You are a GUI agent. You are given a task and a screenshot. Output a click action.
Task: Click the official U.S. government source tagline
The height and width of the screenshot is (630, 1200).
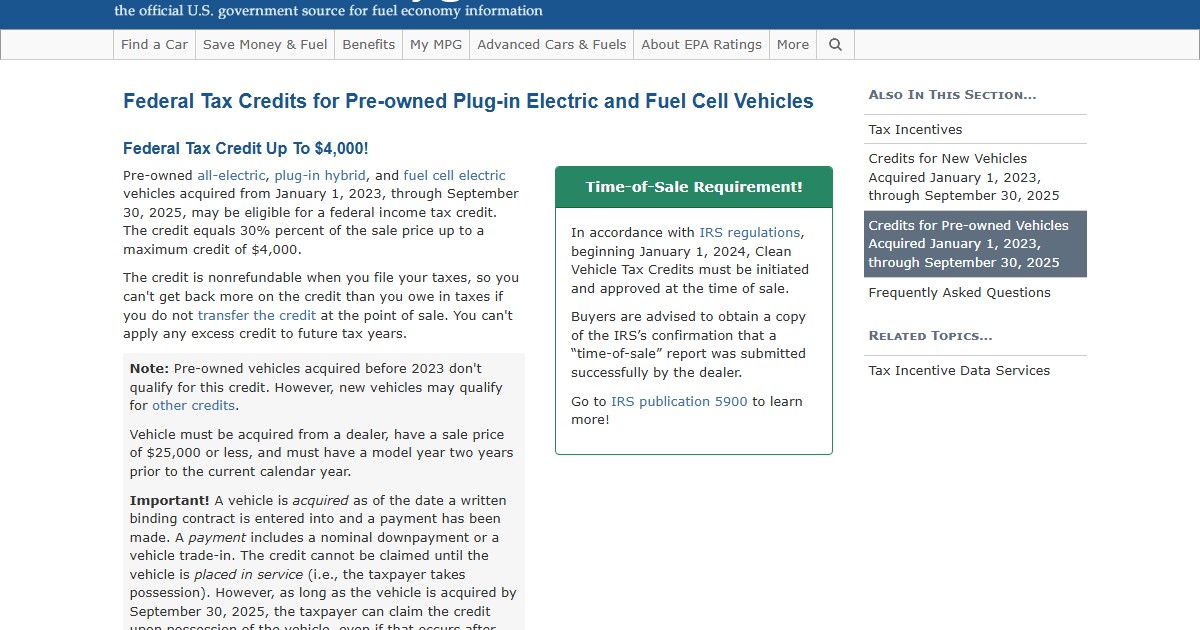tap(329, 11)
